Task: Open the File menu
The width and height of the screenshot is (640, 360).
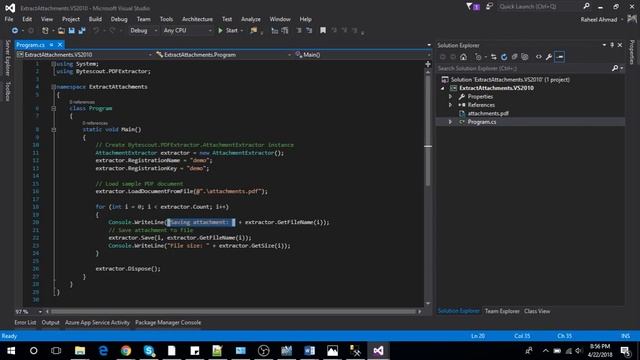Action: [9, 19]
